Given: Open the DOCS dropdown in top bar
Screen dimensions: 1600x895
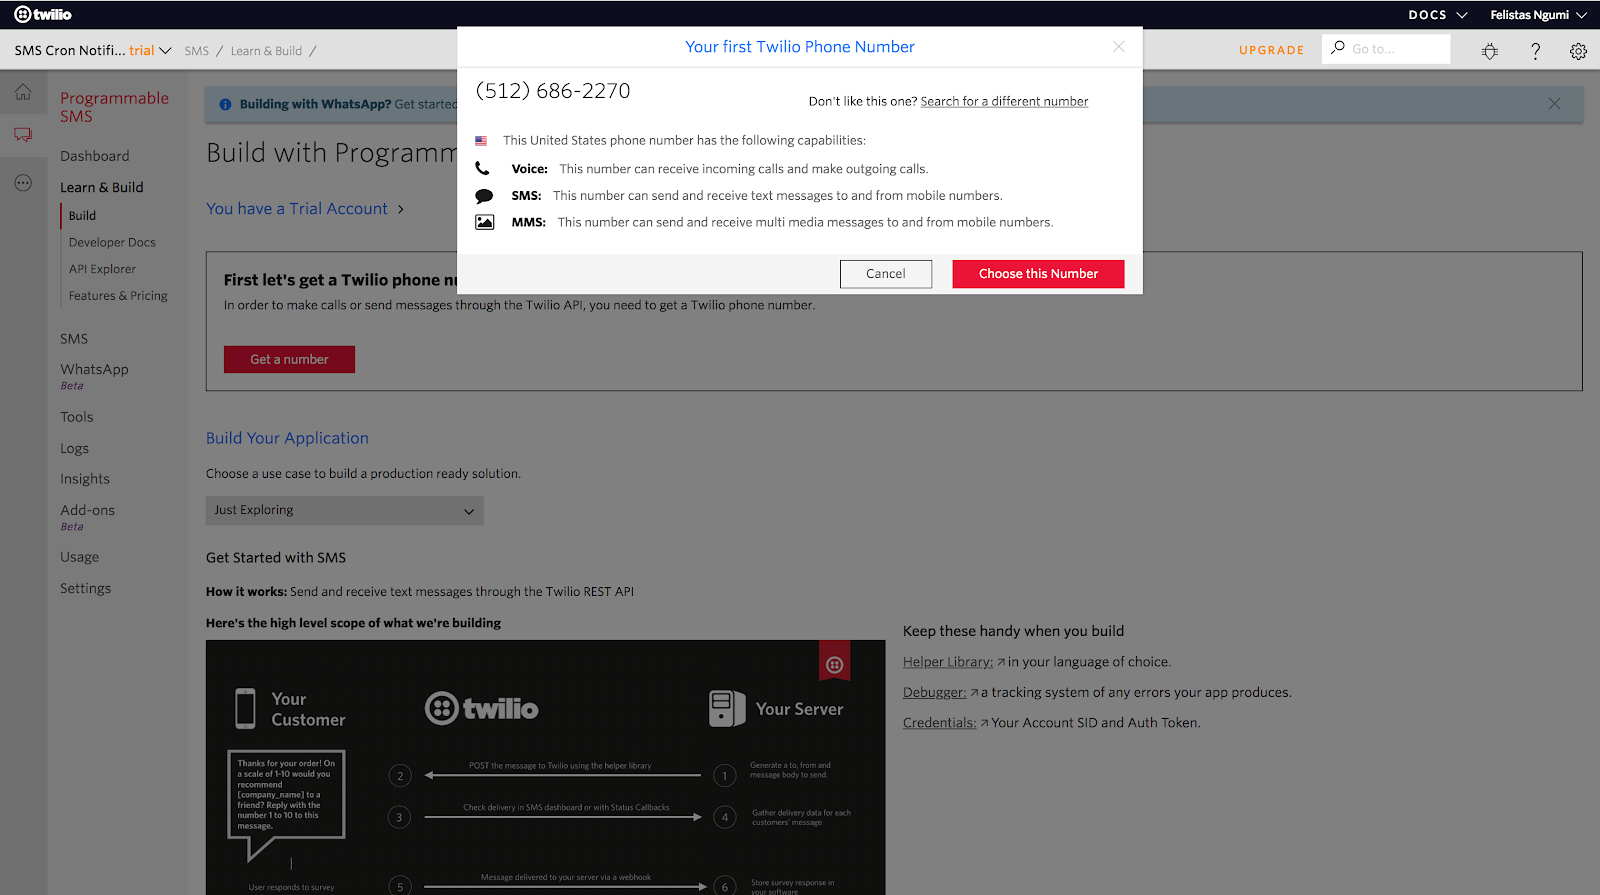Looking at the screenshot, I should point(1438,15).
